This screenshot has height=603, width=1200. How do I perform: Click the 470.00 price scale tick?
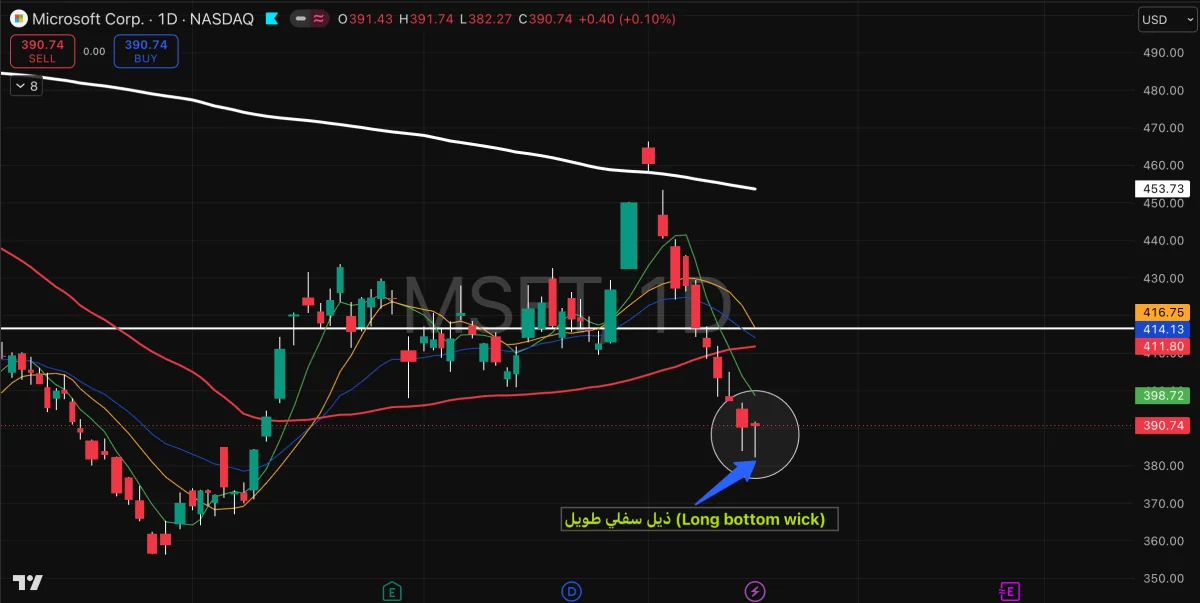click(x=1165, y=128)
